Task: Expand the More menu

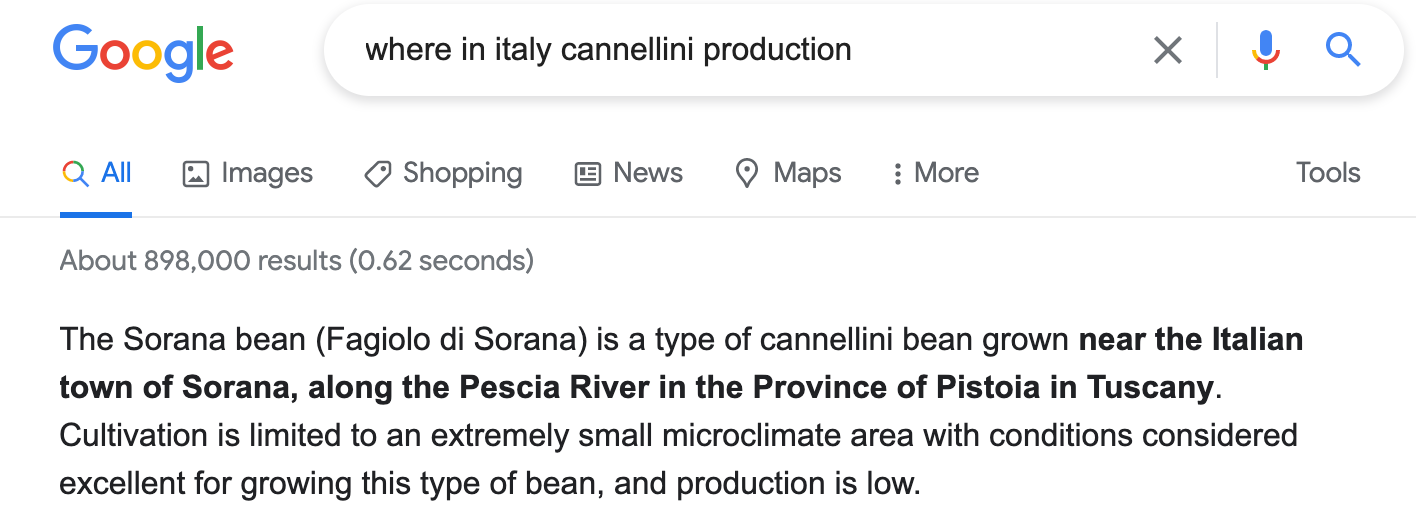Action: click(946, 173)
